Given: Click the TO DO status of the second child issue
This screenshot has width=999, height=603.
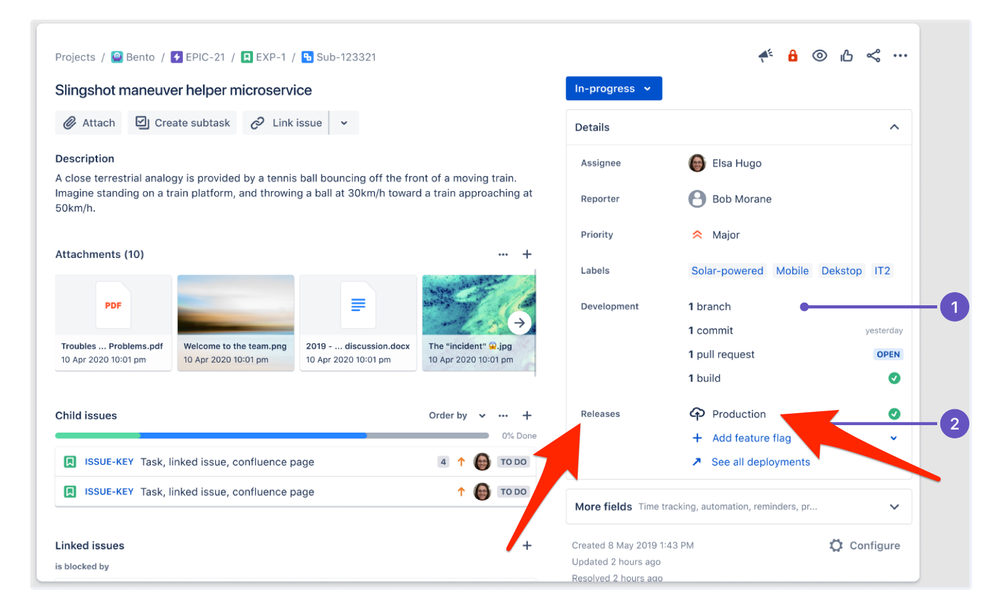Looking at the screenshot, I should 514,491.
